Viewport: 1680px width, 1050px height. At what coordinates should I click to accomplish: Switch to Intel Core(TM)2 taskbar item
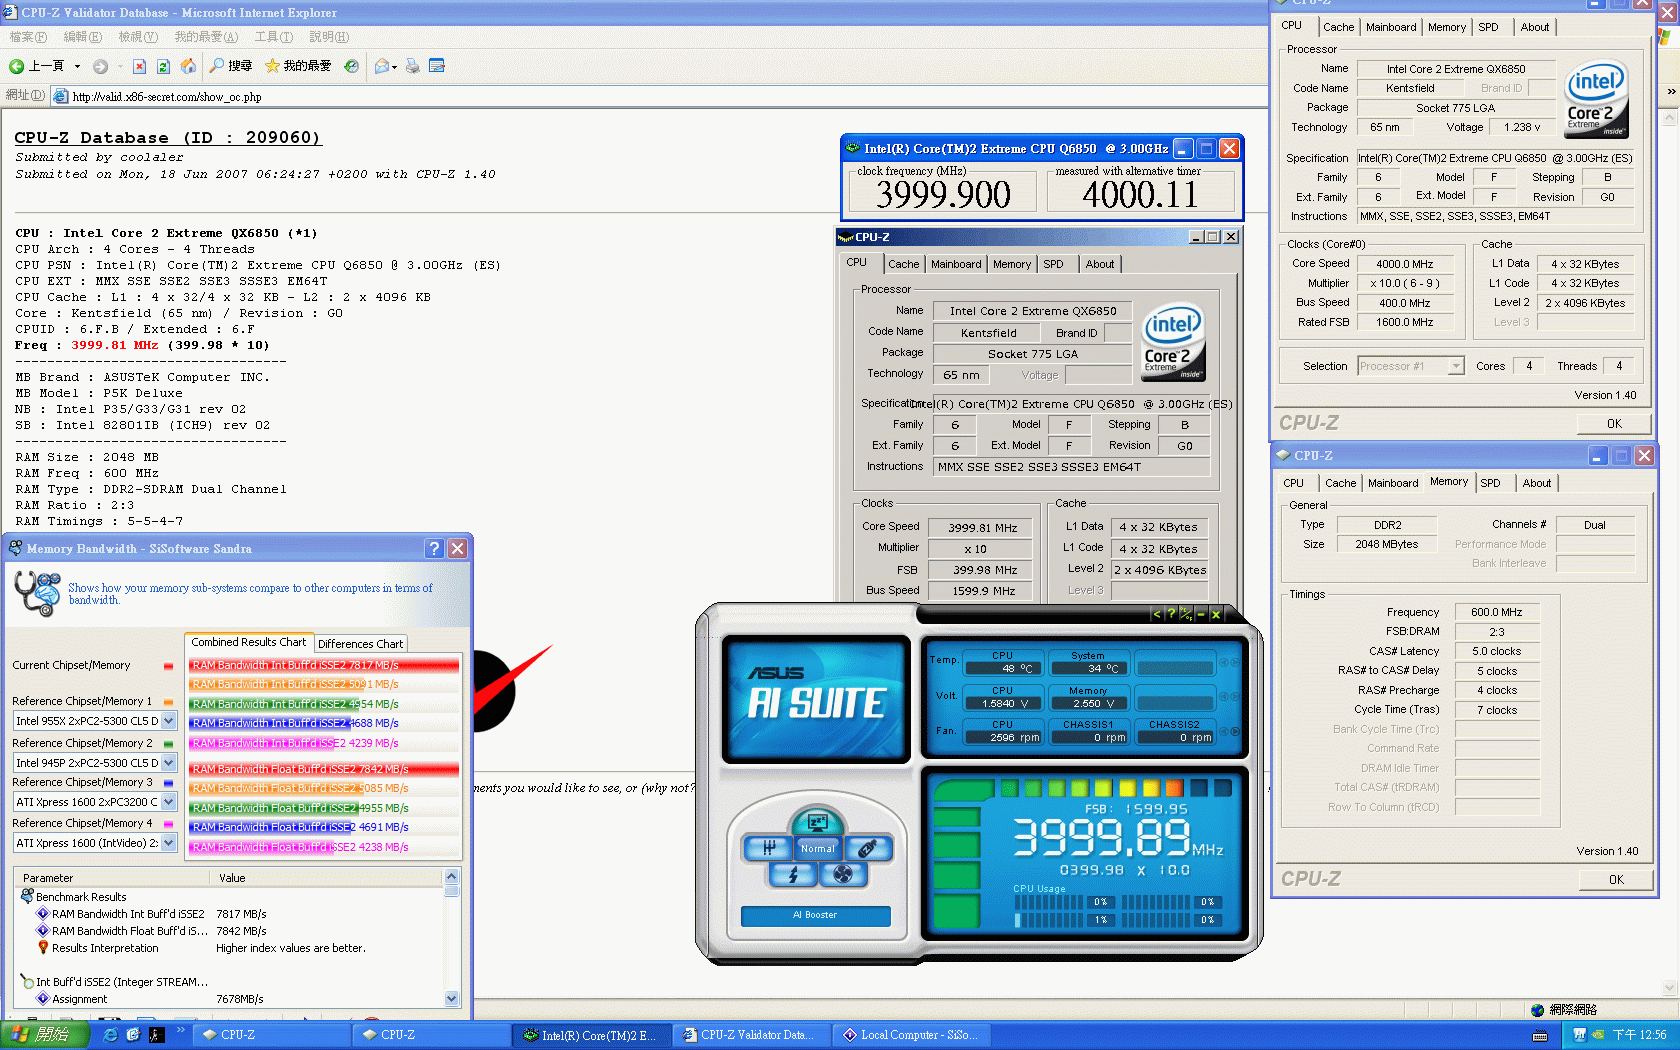click(591, 1035)
